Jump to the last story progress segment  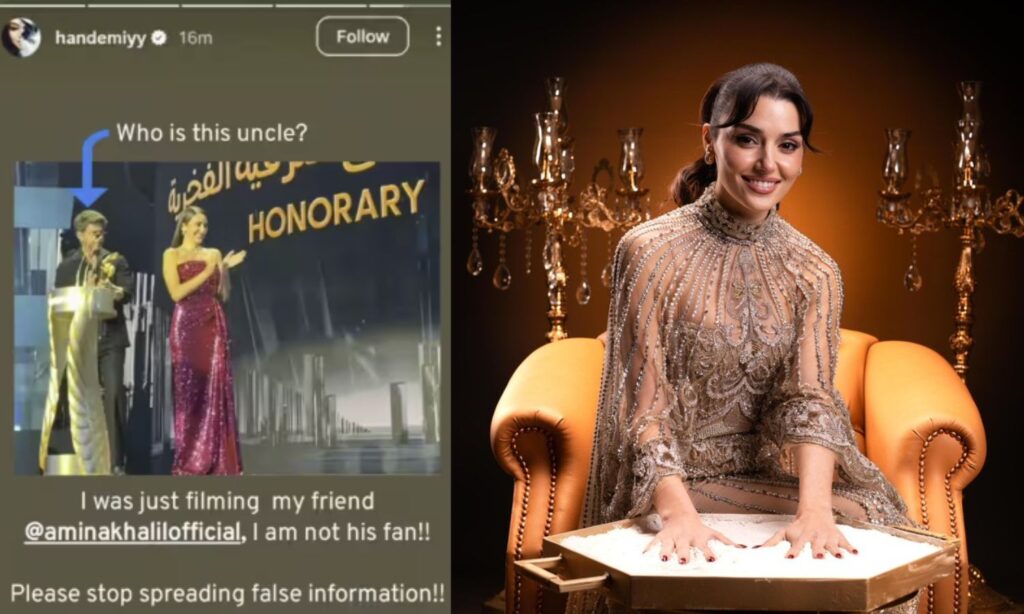point(410,5)
